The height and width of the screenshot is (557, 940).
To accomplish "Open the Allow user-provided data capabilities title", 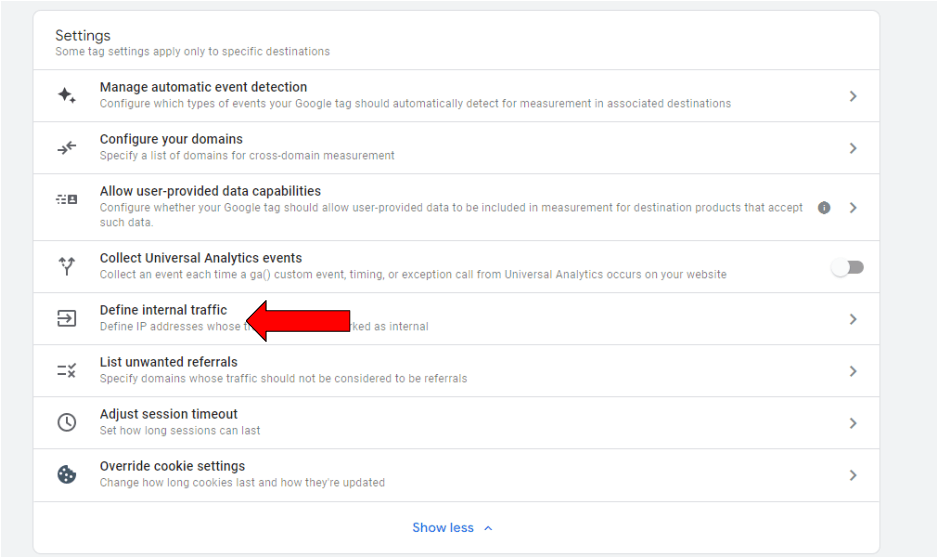I will [210, 191].
